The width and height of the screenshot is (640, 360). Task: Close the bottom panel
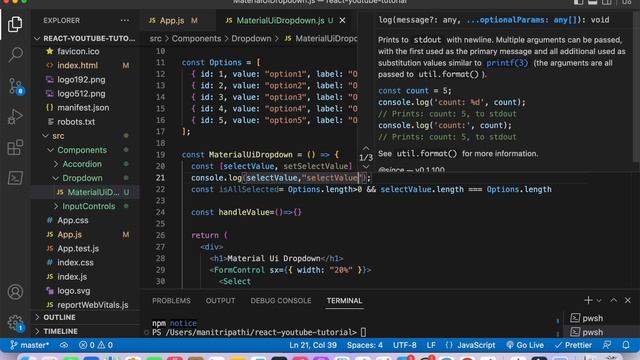[x=628, y=300]
